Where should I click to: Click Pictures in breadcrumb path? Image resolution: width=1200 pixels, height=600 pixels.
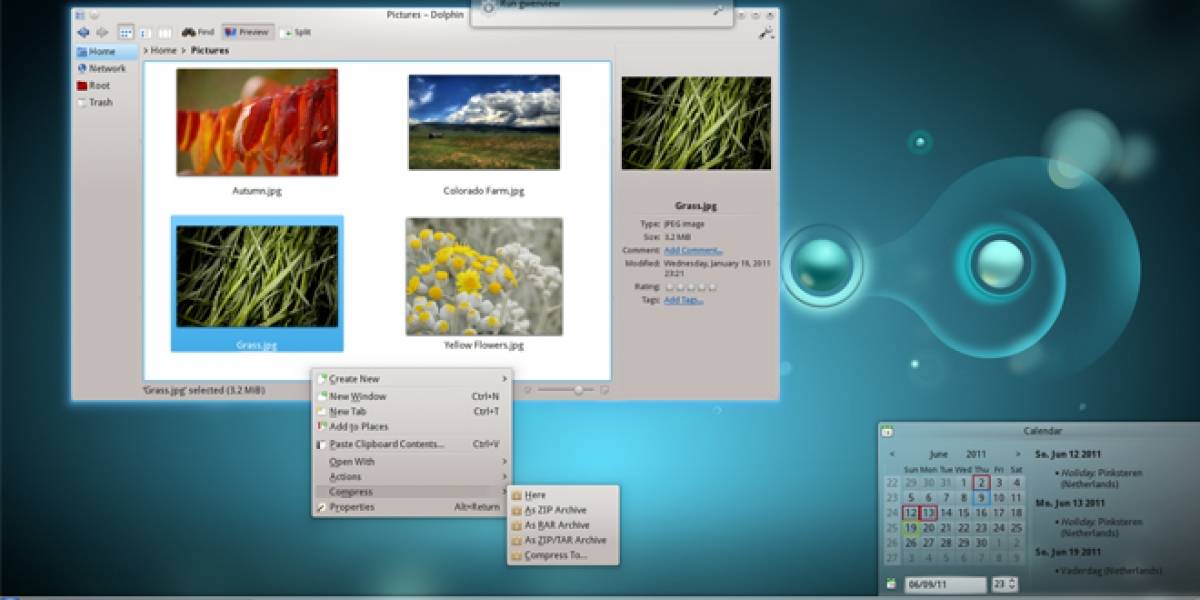210,50
